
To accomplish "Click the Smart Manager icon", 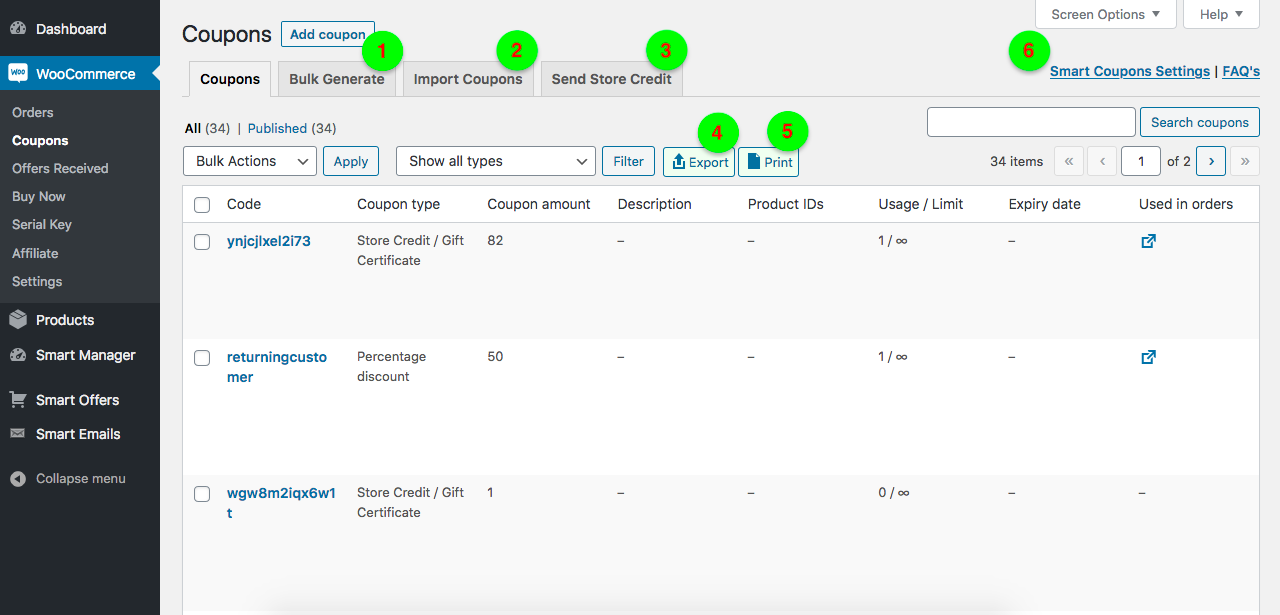I will [18, 355].
